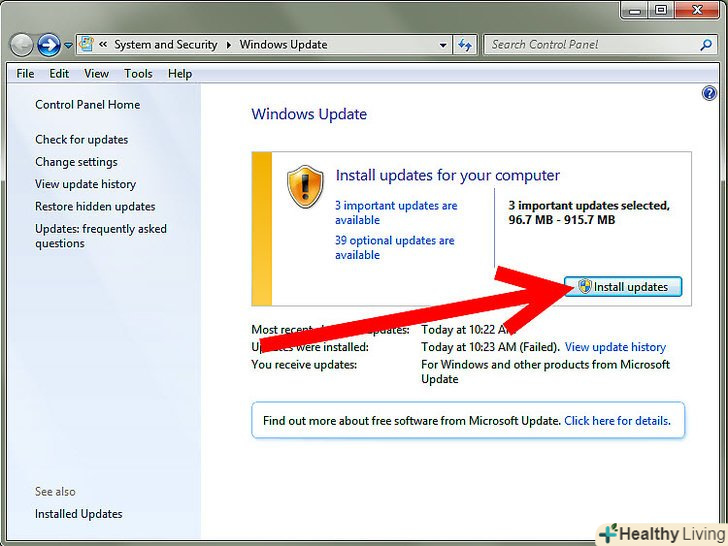Minimize the Windows Update window
Image resolution: width=728 pixels, height=546 pixels.
[x=635, y=10]
